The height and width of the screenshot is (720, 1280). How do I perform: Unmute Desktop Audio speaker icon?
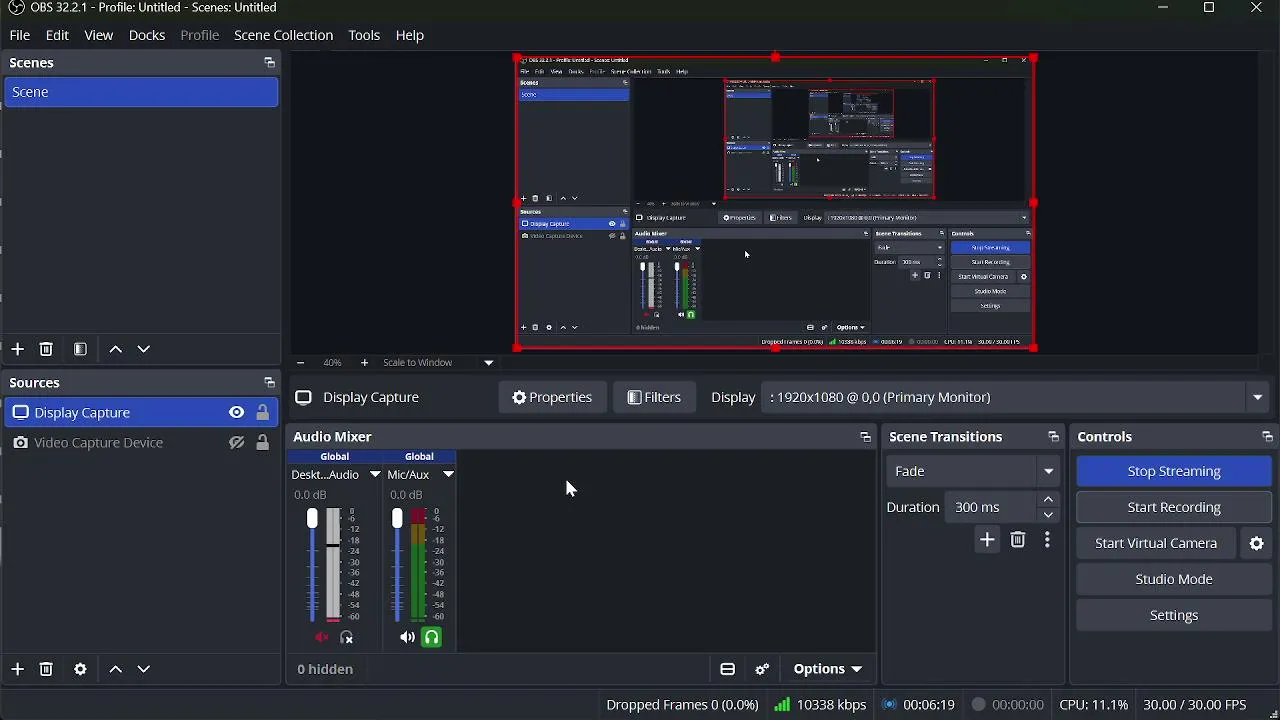[322, 637]
